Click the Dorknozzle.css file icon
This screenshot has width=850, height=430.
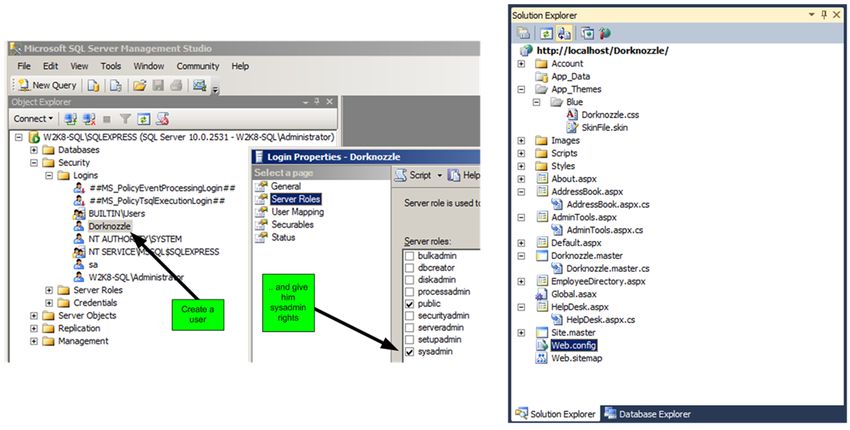click(572, 114)
